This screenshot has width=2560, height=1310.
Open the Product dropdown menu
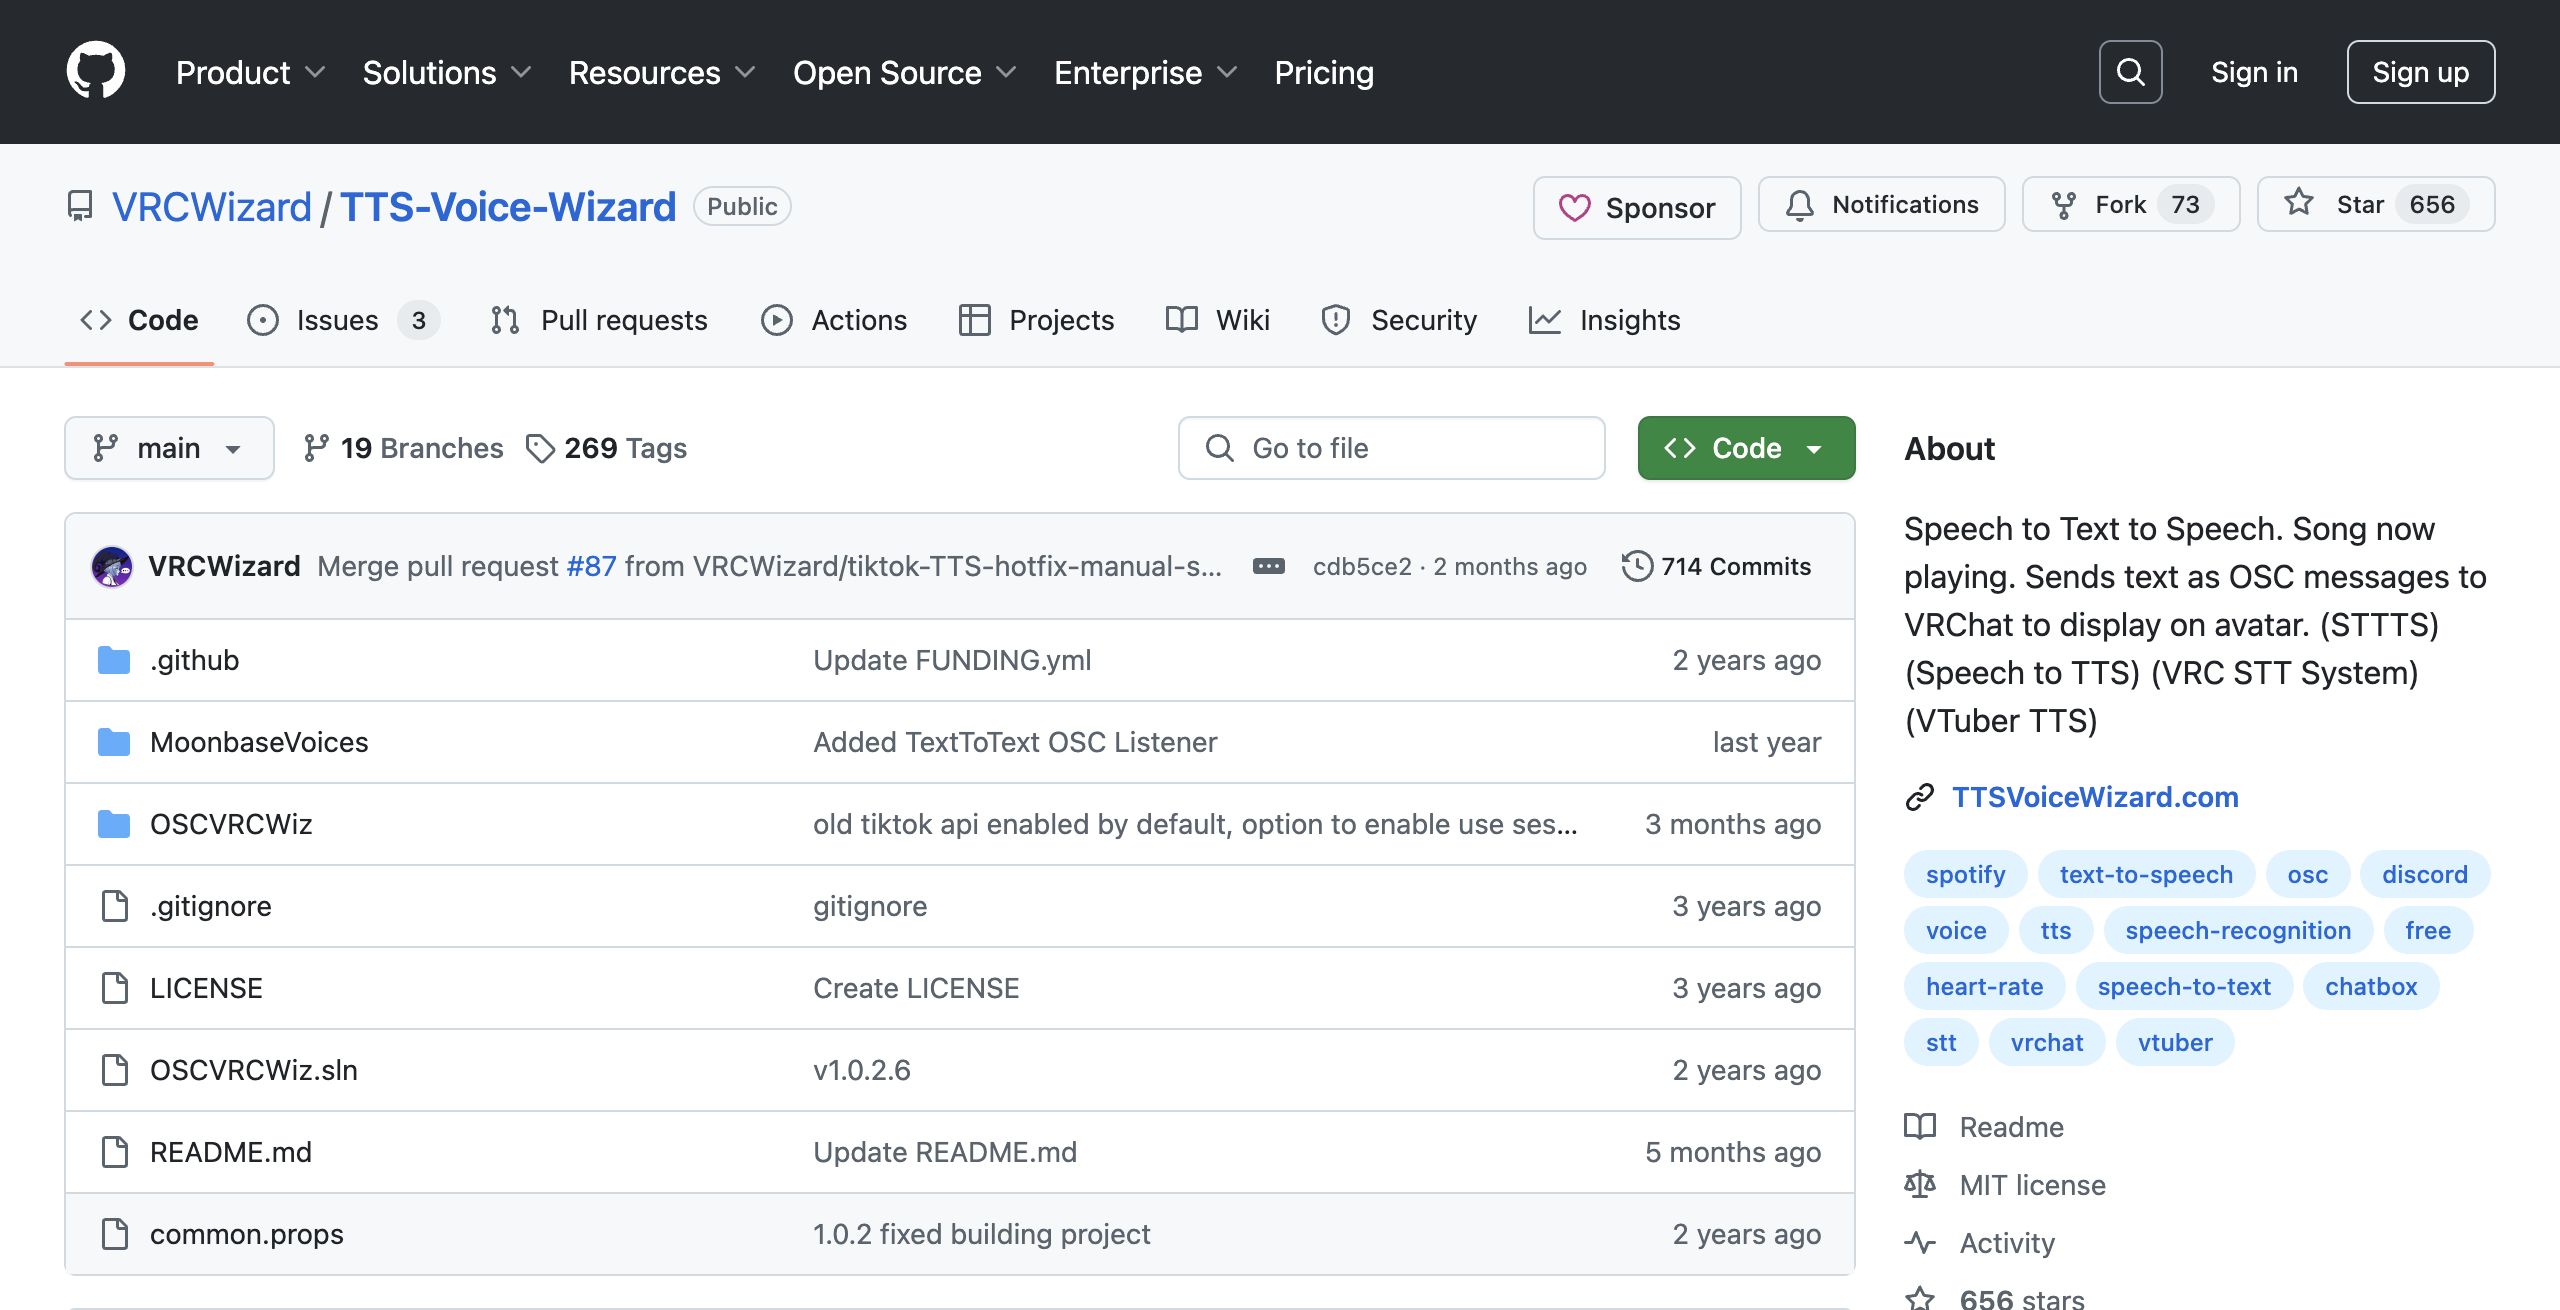click(x=250, y=72)
